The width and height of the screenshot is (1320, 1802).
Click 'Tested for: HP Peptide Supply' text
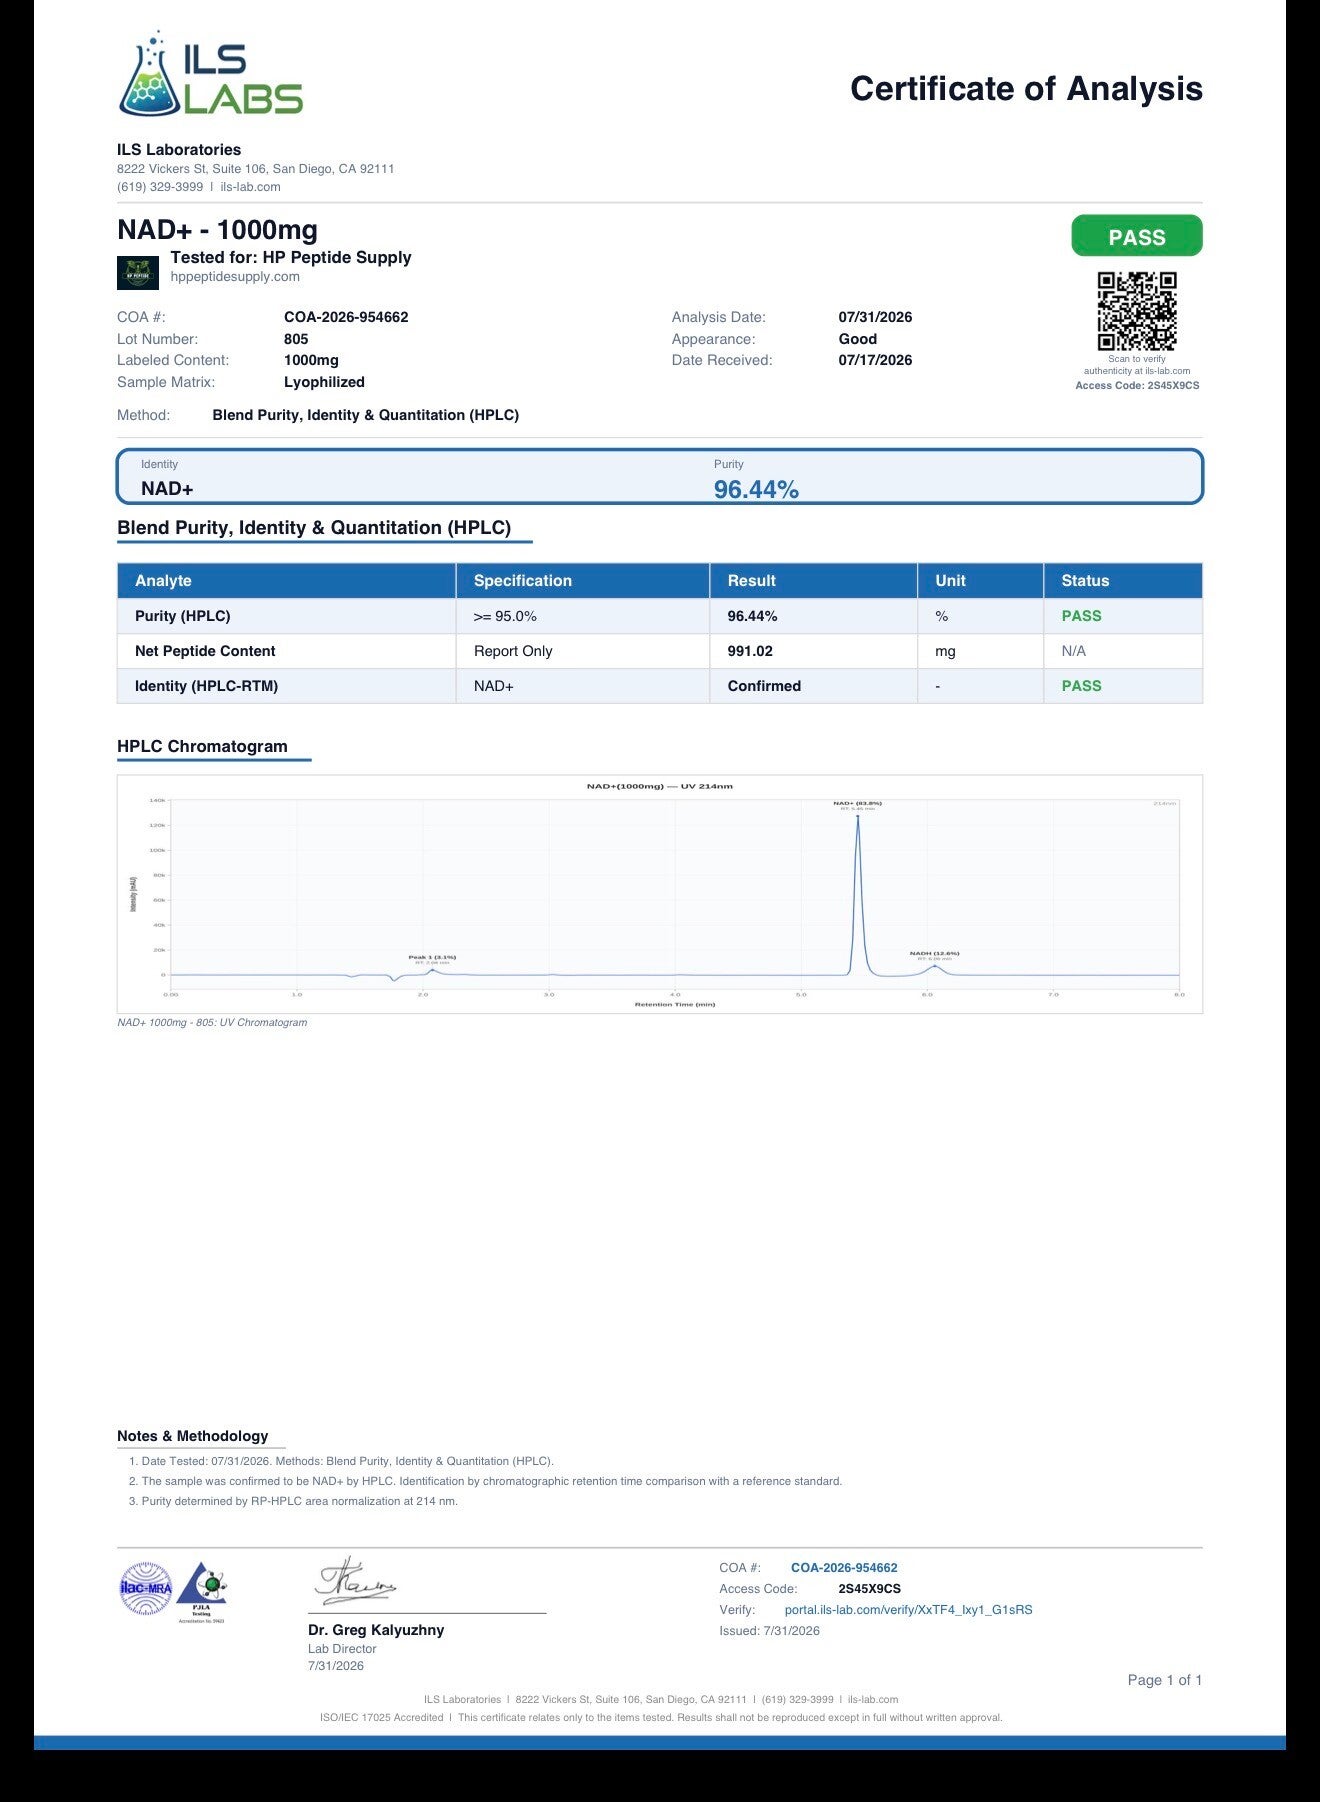291,257
